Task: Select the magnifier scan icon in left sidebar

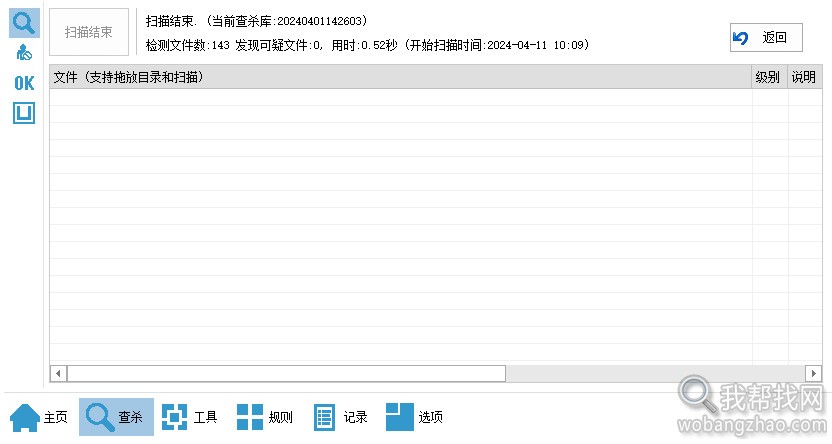Action: 24,23
